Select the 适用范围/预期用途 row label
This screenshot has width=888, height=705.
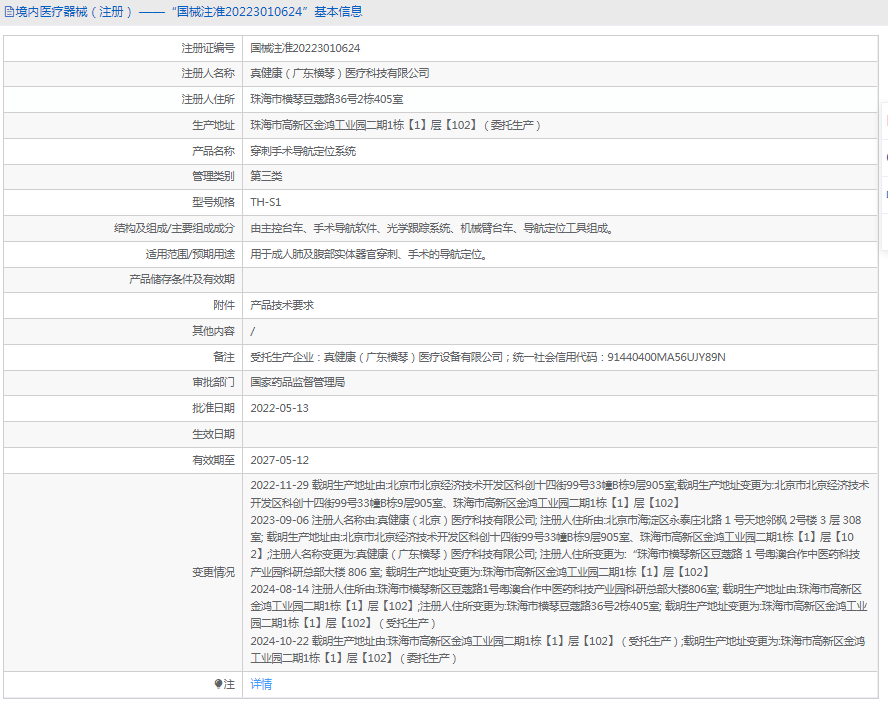[190, 254]
